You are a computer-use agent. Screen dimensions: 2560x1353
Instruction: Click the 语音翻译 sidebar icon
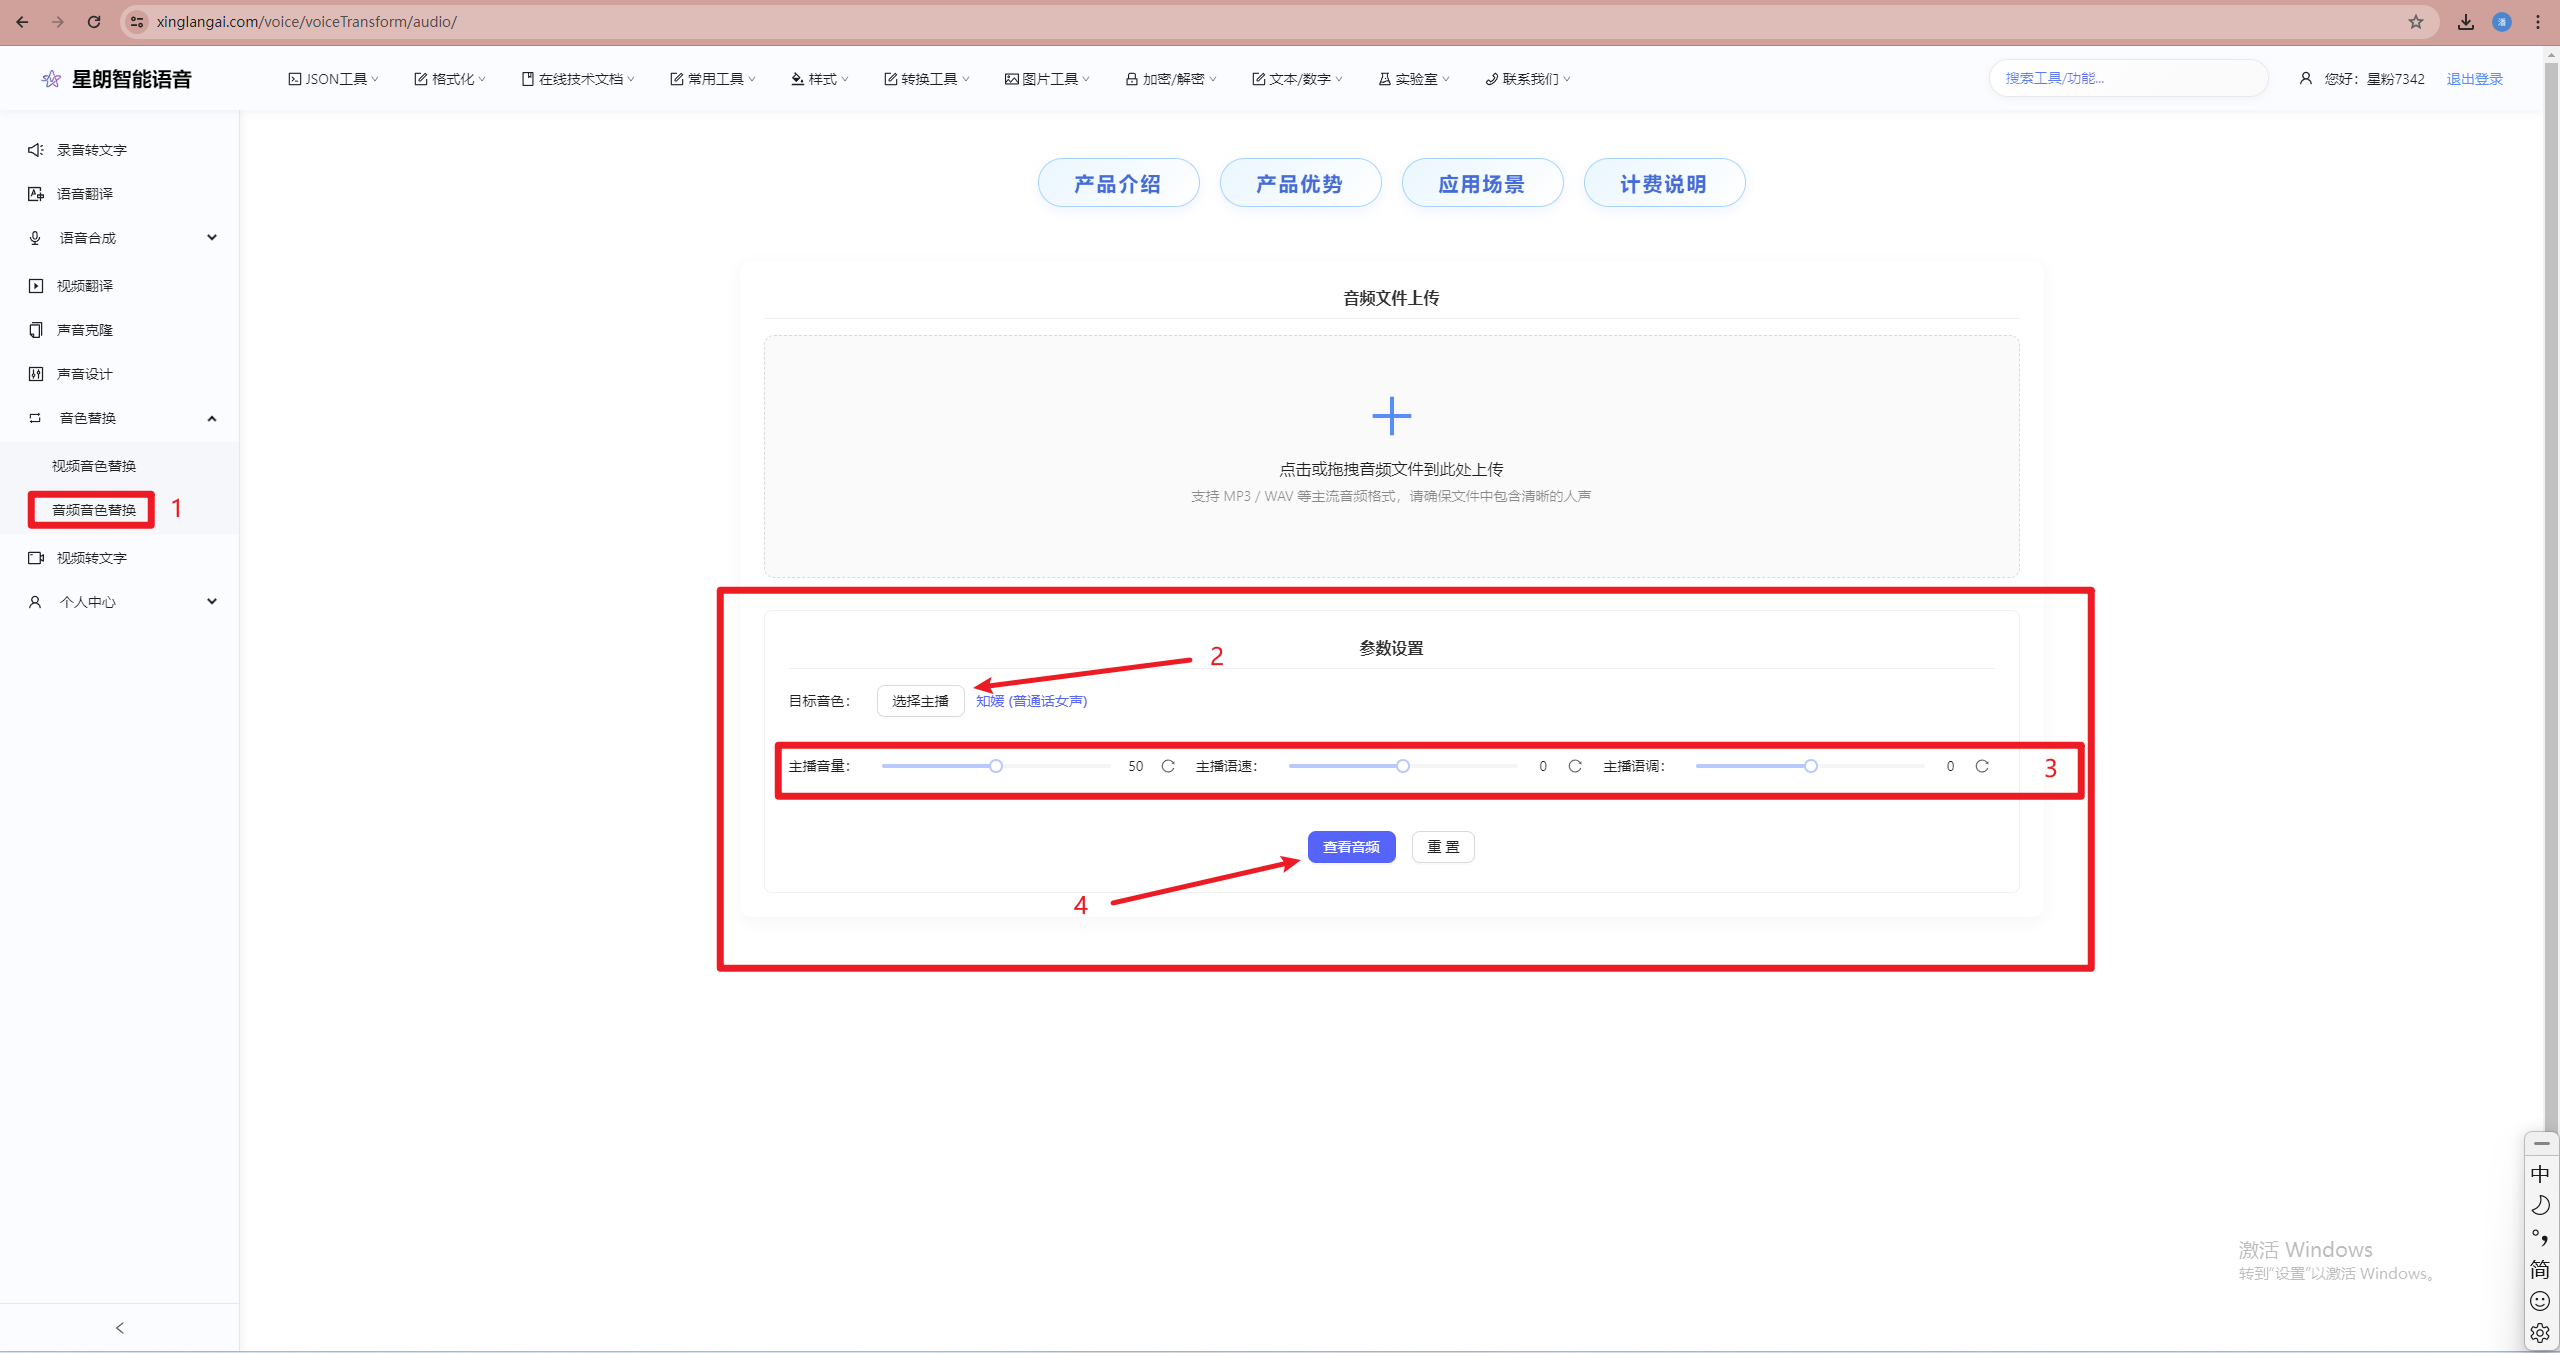pyautogui.click(x=36, y=194)
